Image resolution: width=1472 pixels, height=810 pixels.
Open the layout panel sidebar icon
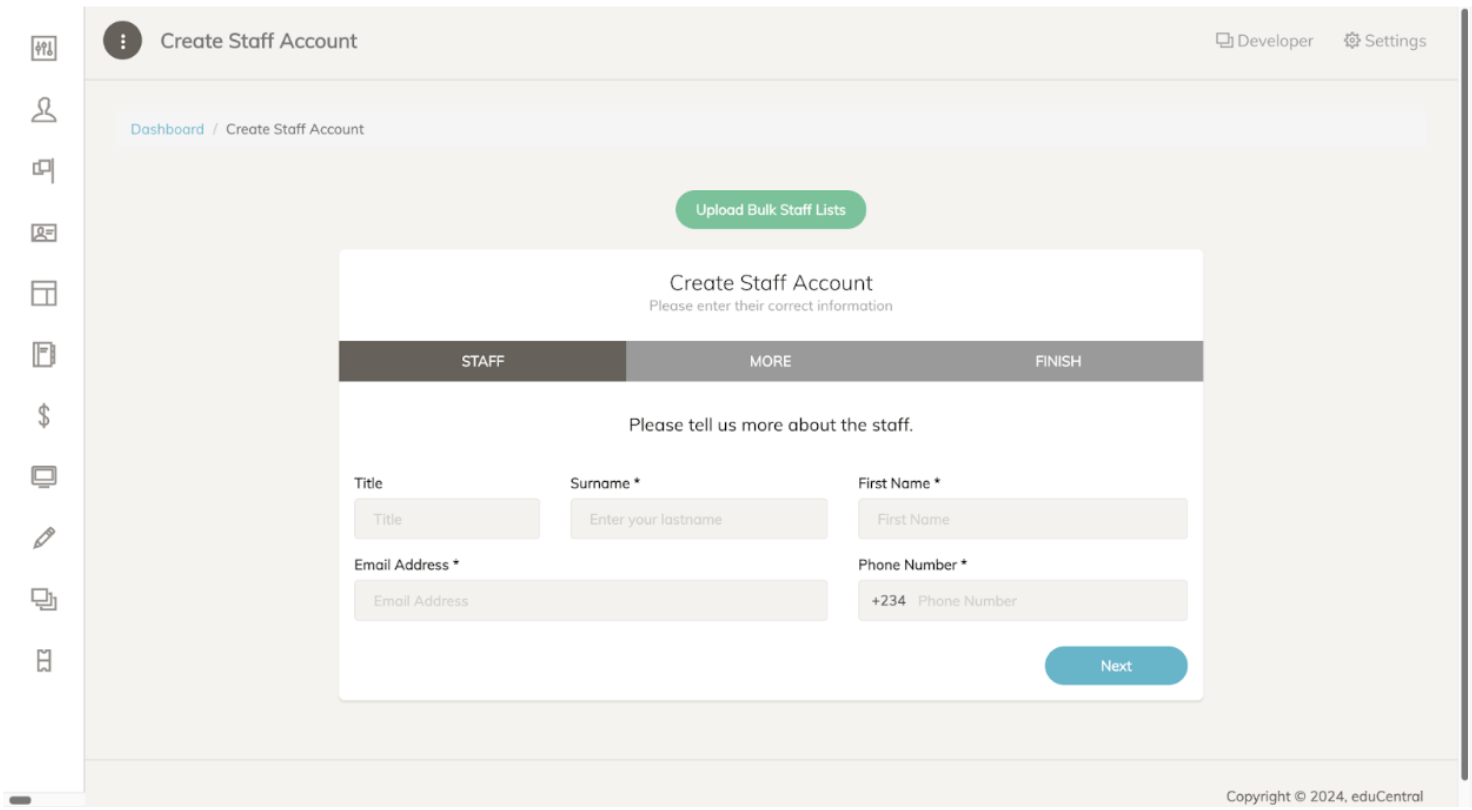[x=44, y=293]
